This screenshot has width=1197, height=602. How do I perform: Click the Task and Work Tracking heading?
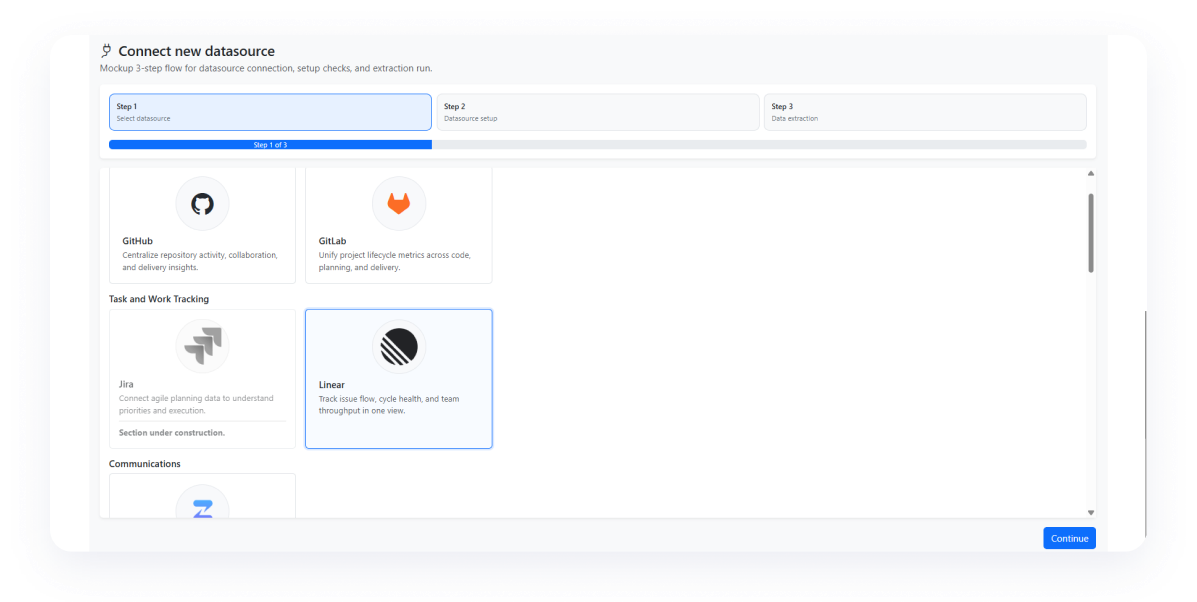tap(159, 299)
